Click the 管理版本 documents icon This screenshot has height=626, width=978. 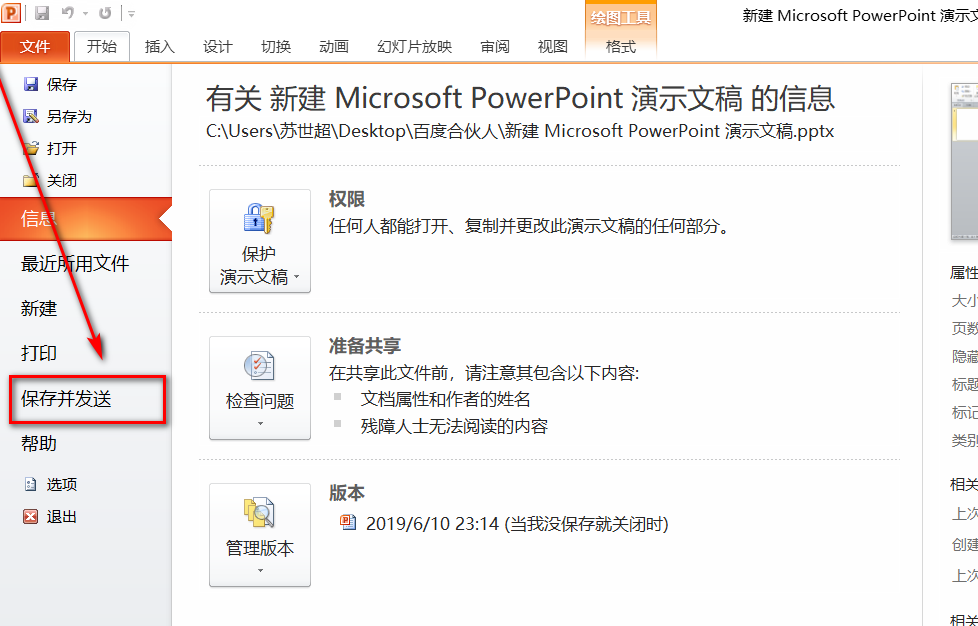click(259, 513)
